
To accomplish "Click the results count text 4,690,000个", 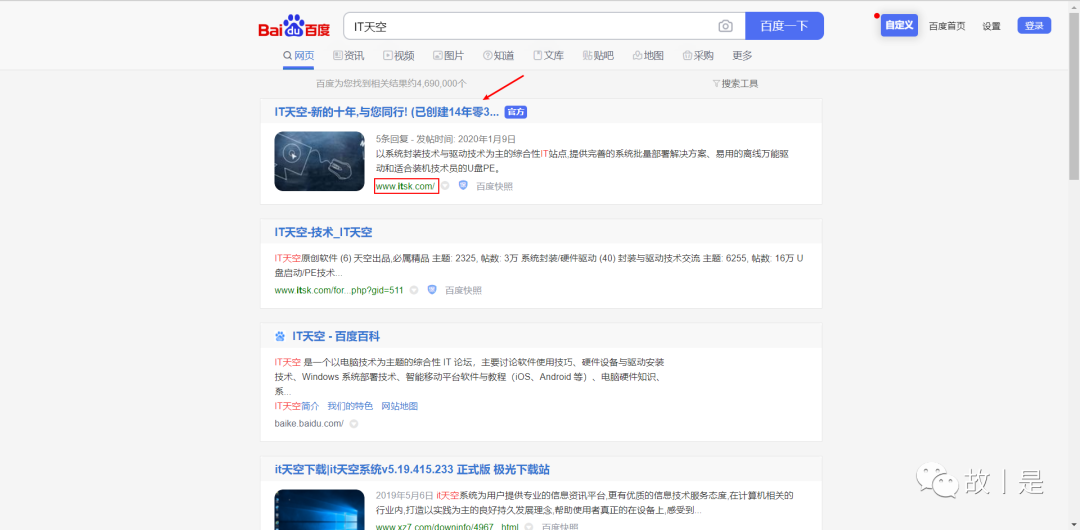I will pos(391,84).
